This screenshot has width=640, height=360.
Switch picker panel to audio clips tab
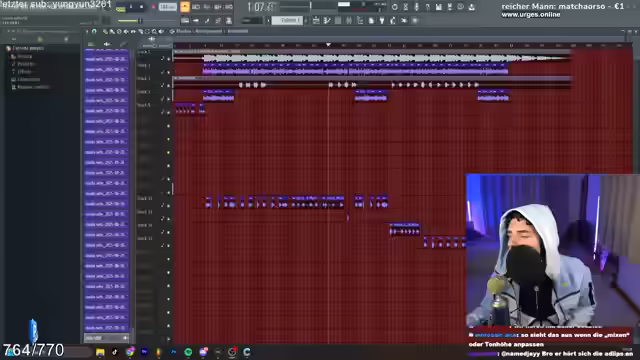(x=107, y=44)
